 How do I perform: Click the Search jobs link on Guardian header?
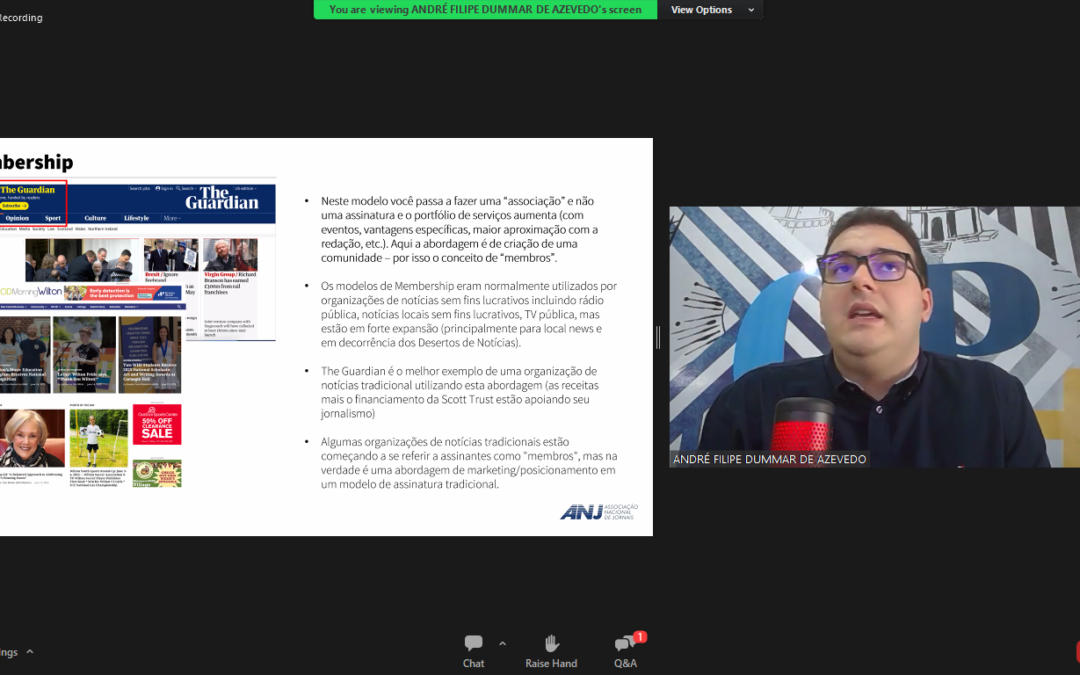click(x=140, y=188)
